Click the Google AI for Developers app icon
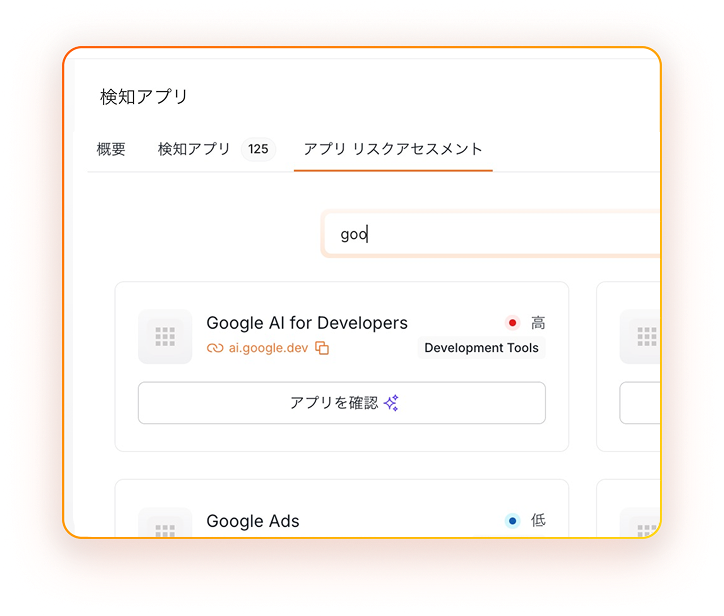 (165, 337)
